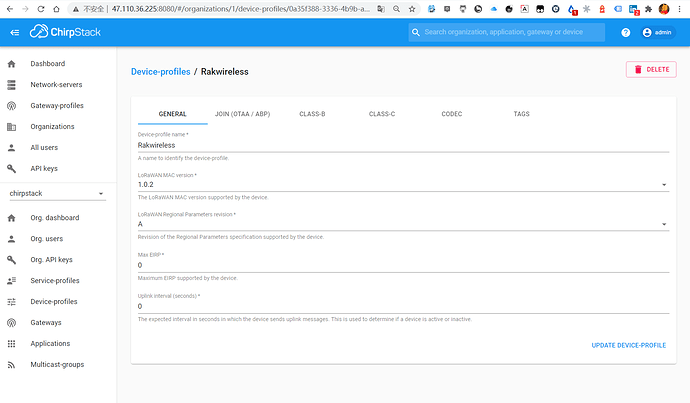Click the Device-profile name input field
This screenshot has height=403, width=690.
click(400, 145)
